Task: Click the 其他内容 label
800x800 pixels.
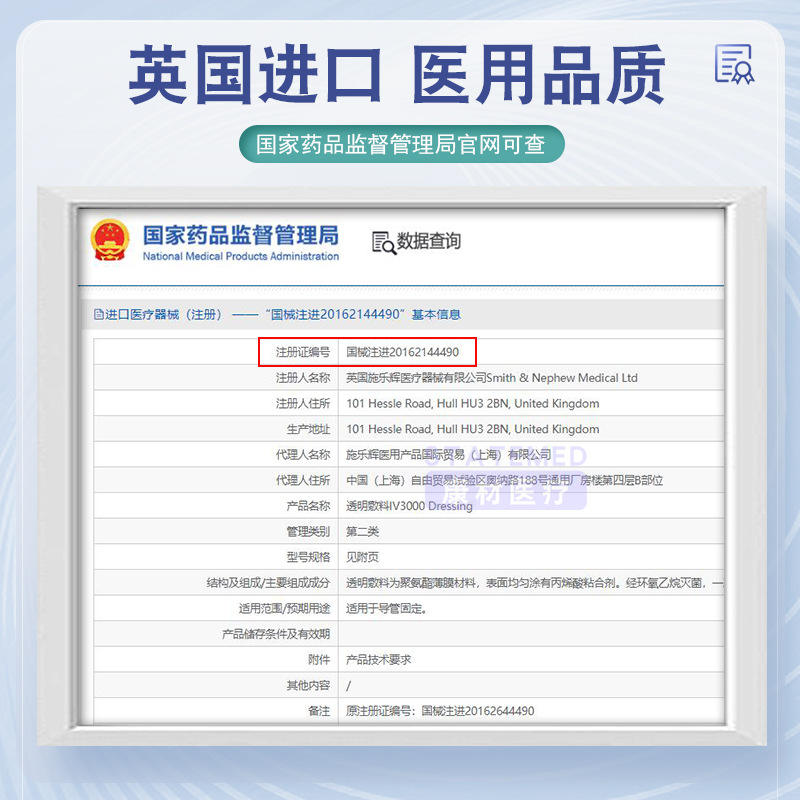Action: click(308, 685)
